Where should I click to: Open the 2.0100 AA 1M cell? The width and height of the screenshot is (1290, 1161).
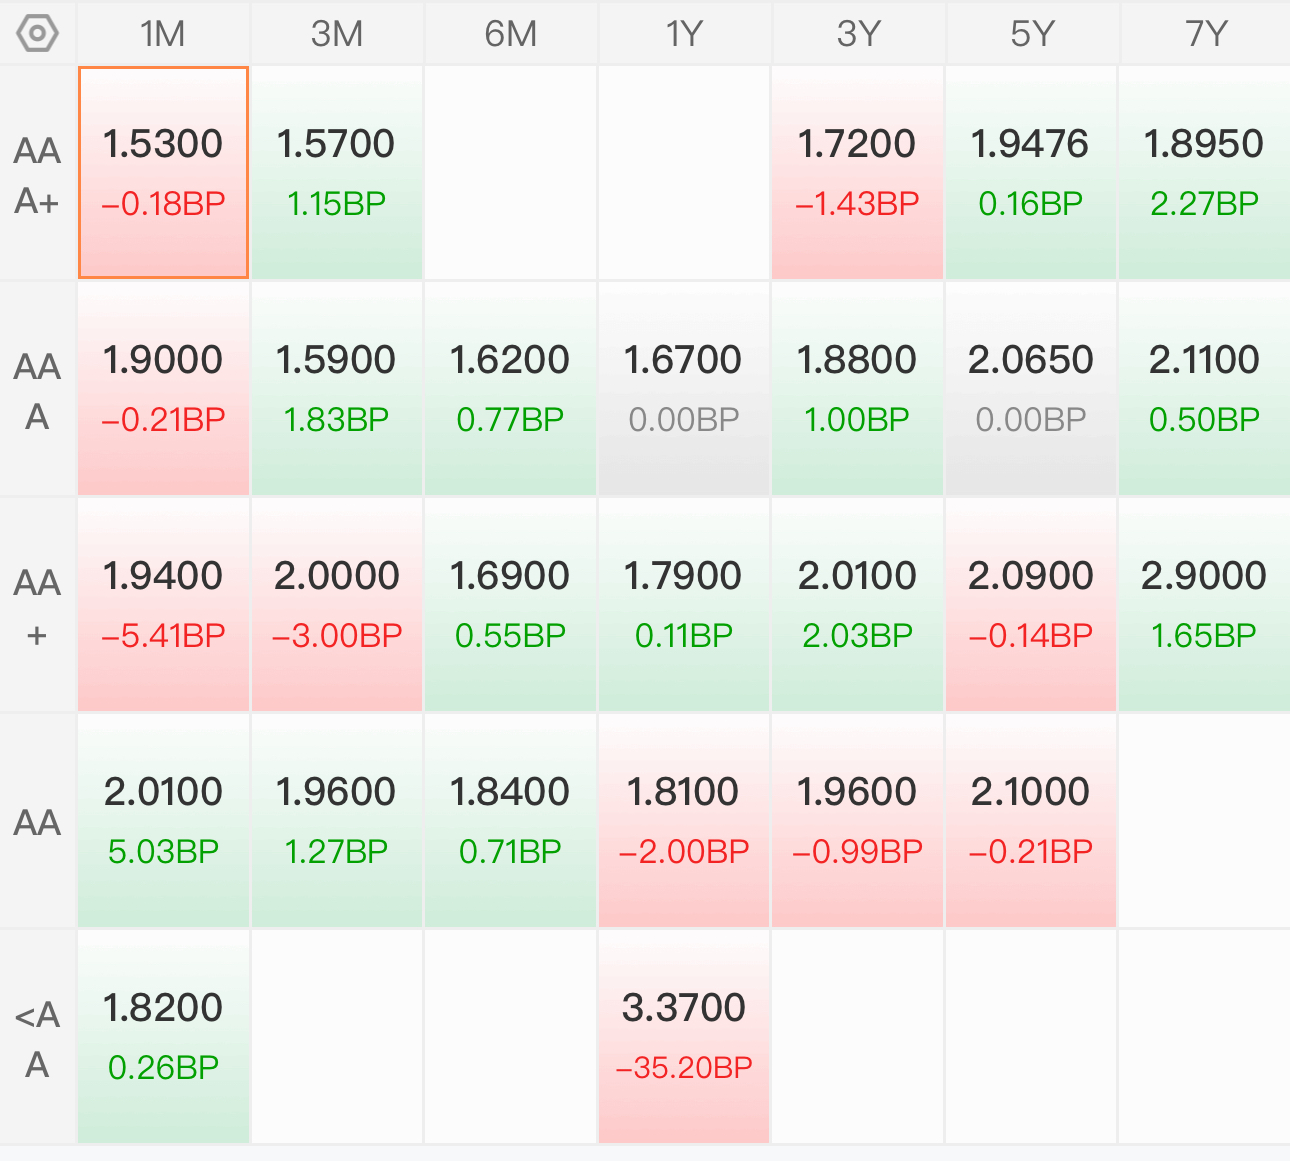[x=163, y=821]
